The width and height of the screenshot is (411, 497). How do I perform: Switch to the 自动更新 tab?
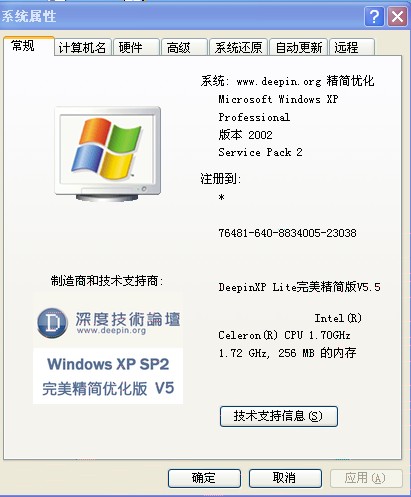click(299, 47)
